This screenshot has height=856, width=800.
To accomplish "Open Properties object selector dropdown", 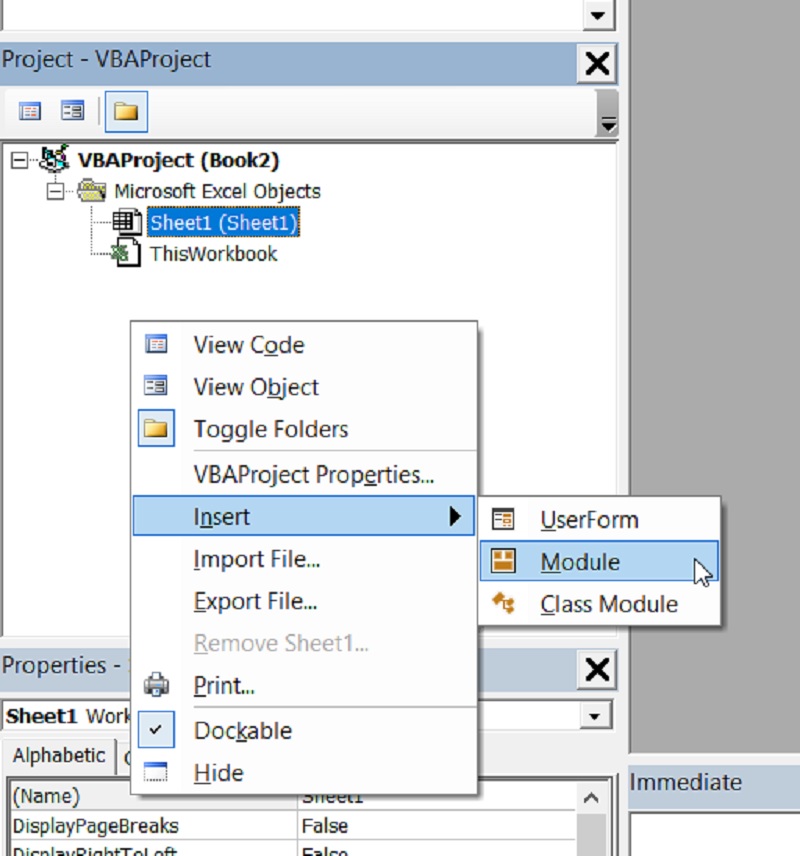I will point(597,716).
